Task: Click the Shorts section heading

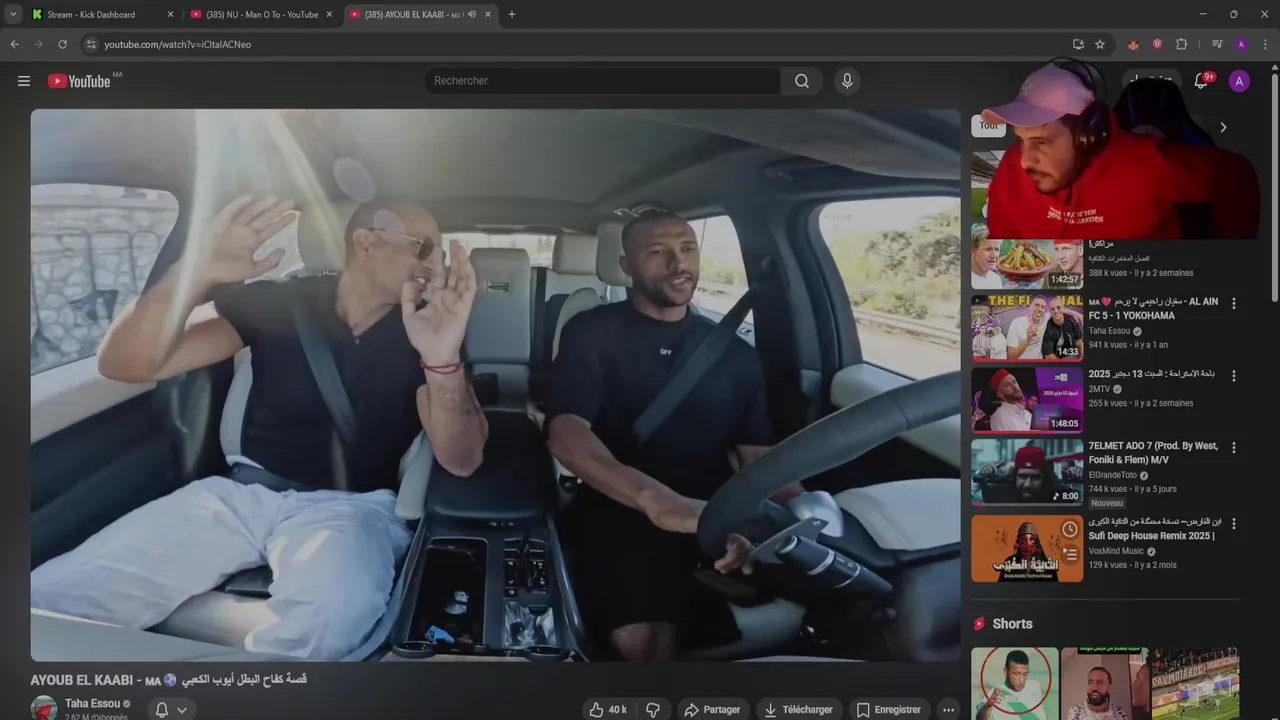Action: pyautogui.click(x=1012, y=624)
